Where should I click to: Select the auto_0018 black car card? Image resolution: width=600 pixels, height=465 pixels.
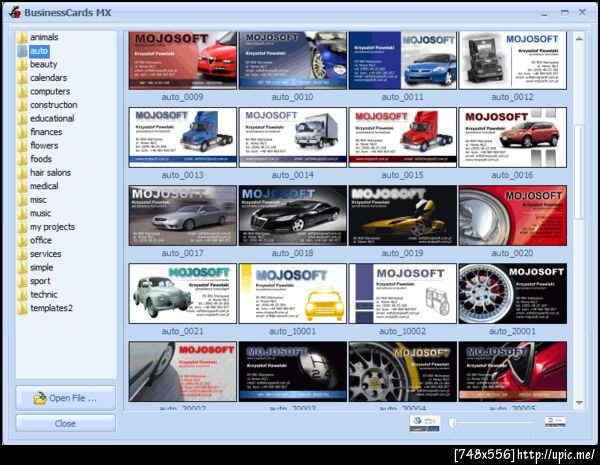click(x=292, y=215)
